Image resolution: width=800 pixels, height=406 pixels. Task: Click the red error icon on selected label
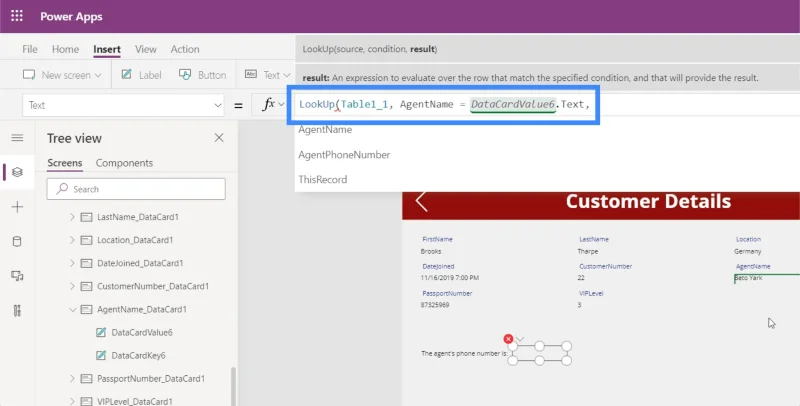pyautogui.click(x=508, y=339)
